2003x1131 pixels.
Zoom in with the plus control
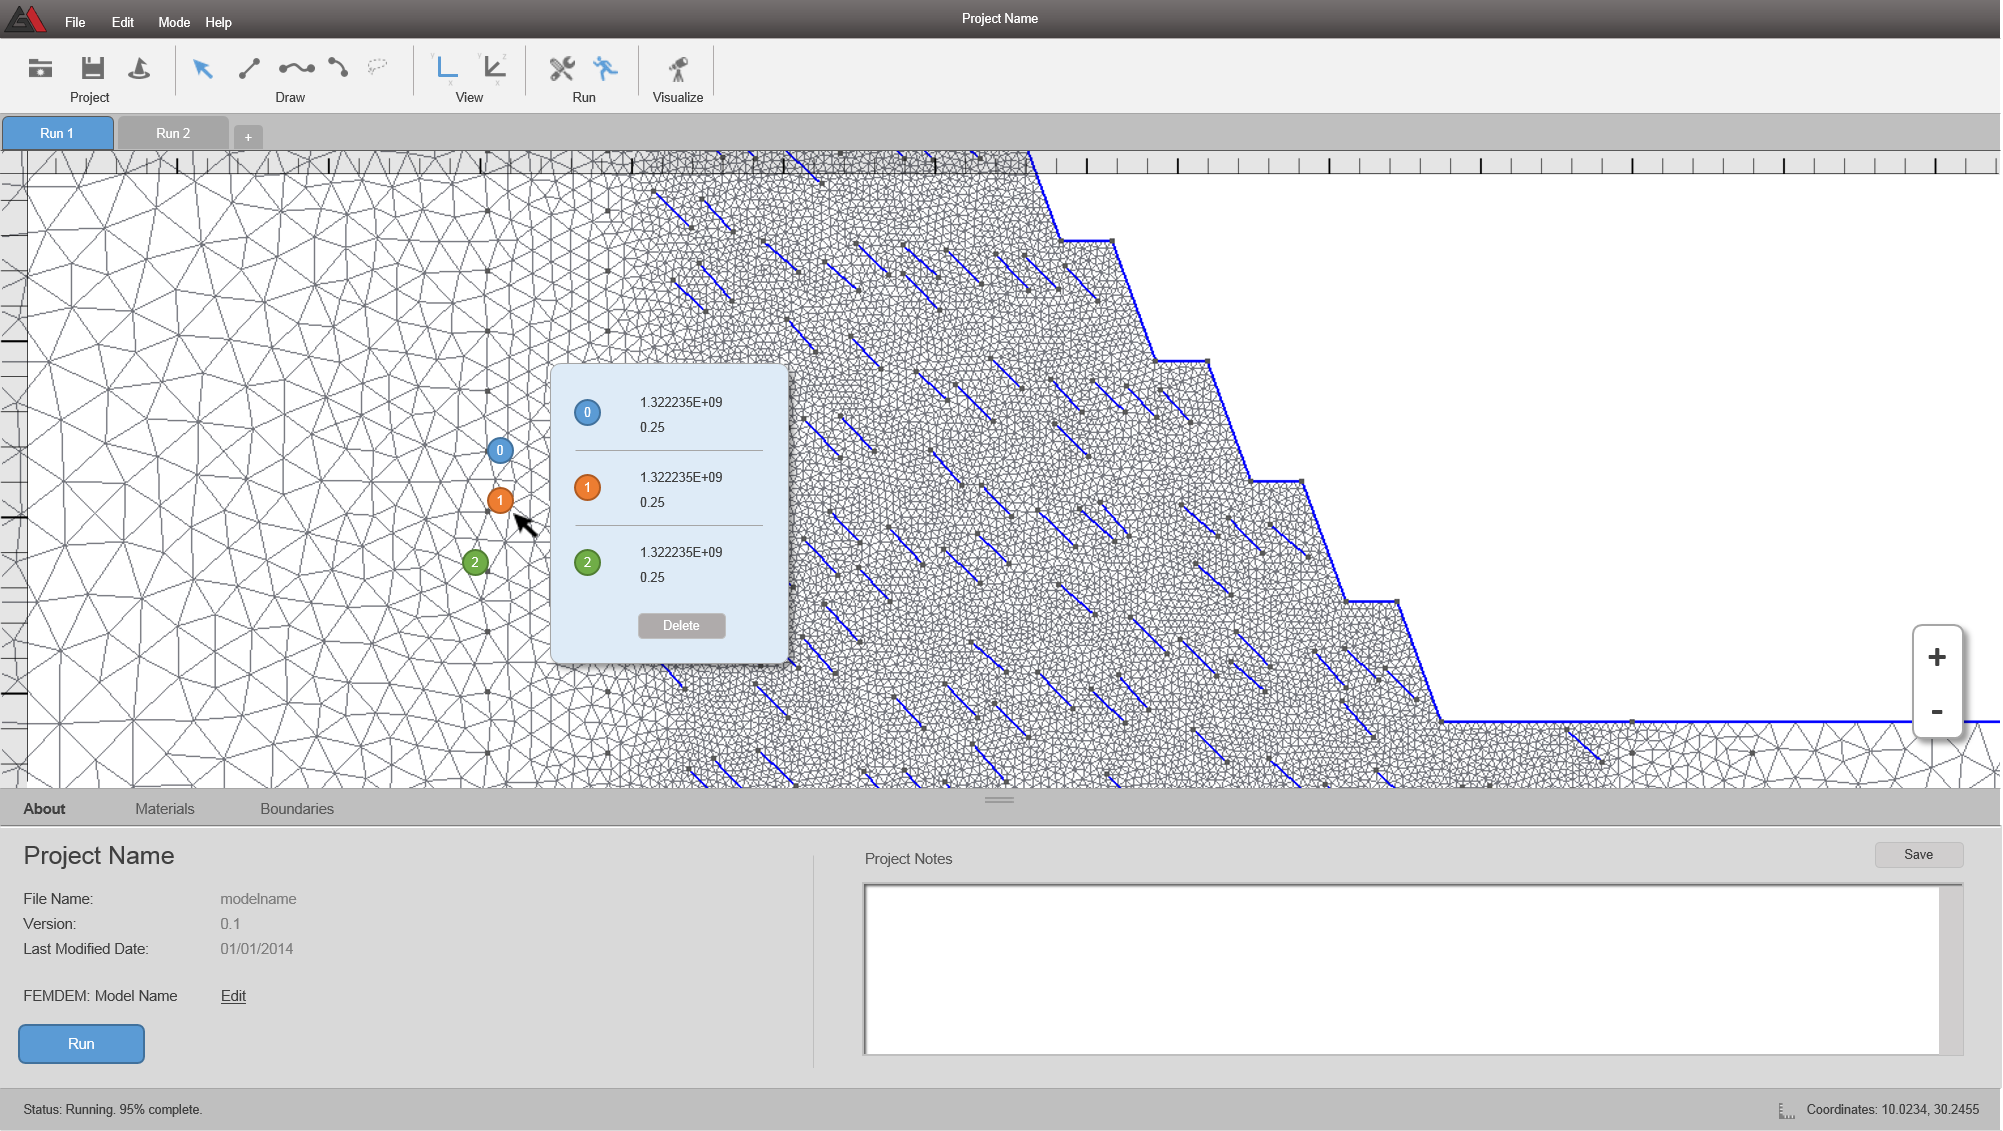1937,657
